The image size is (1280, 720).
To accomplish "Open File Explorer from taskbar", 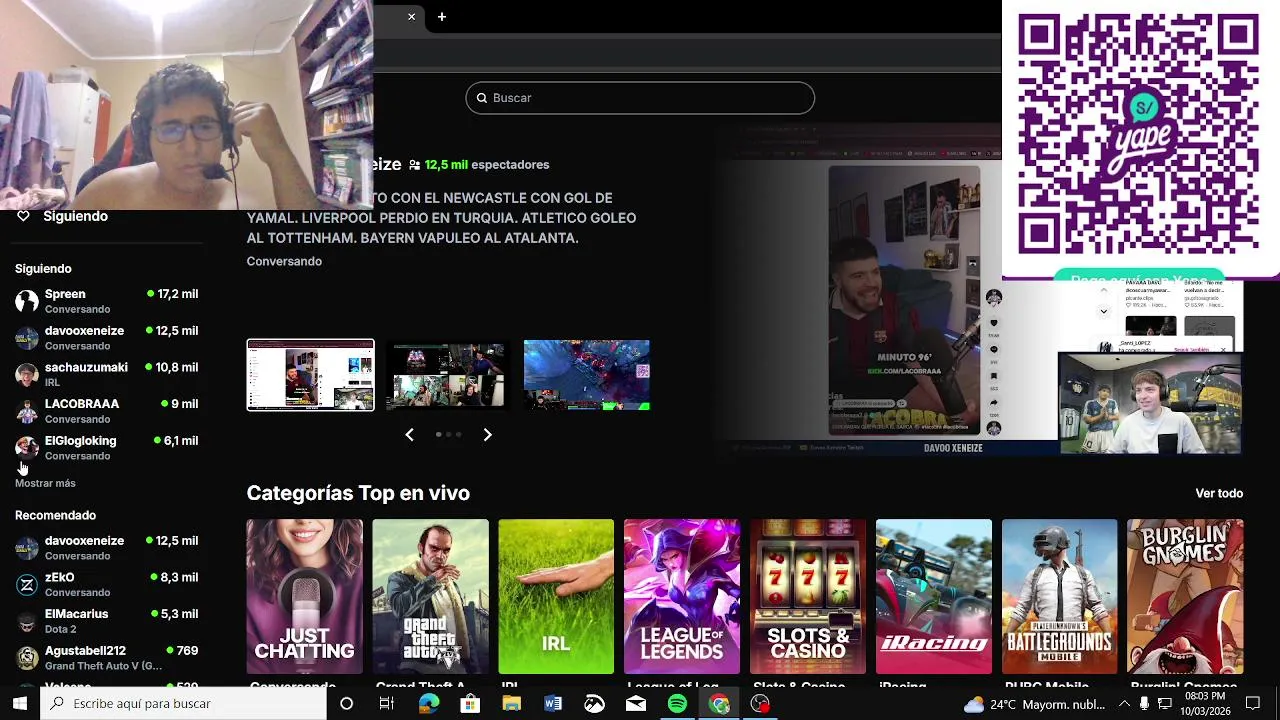I will point(512,704).
